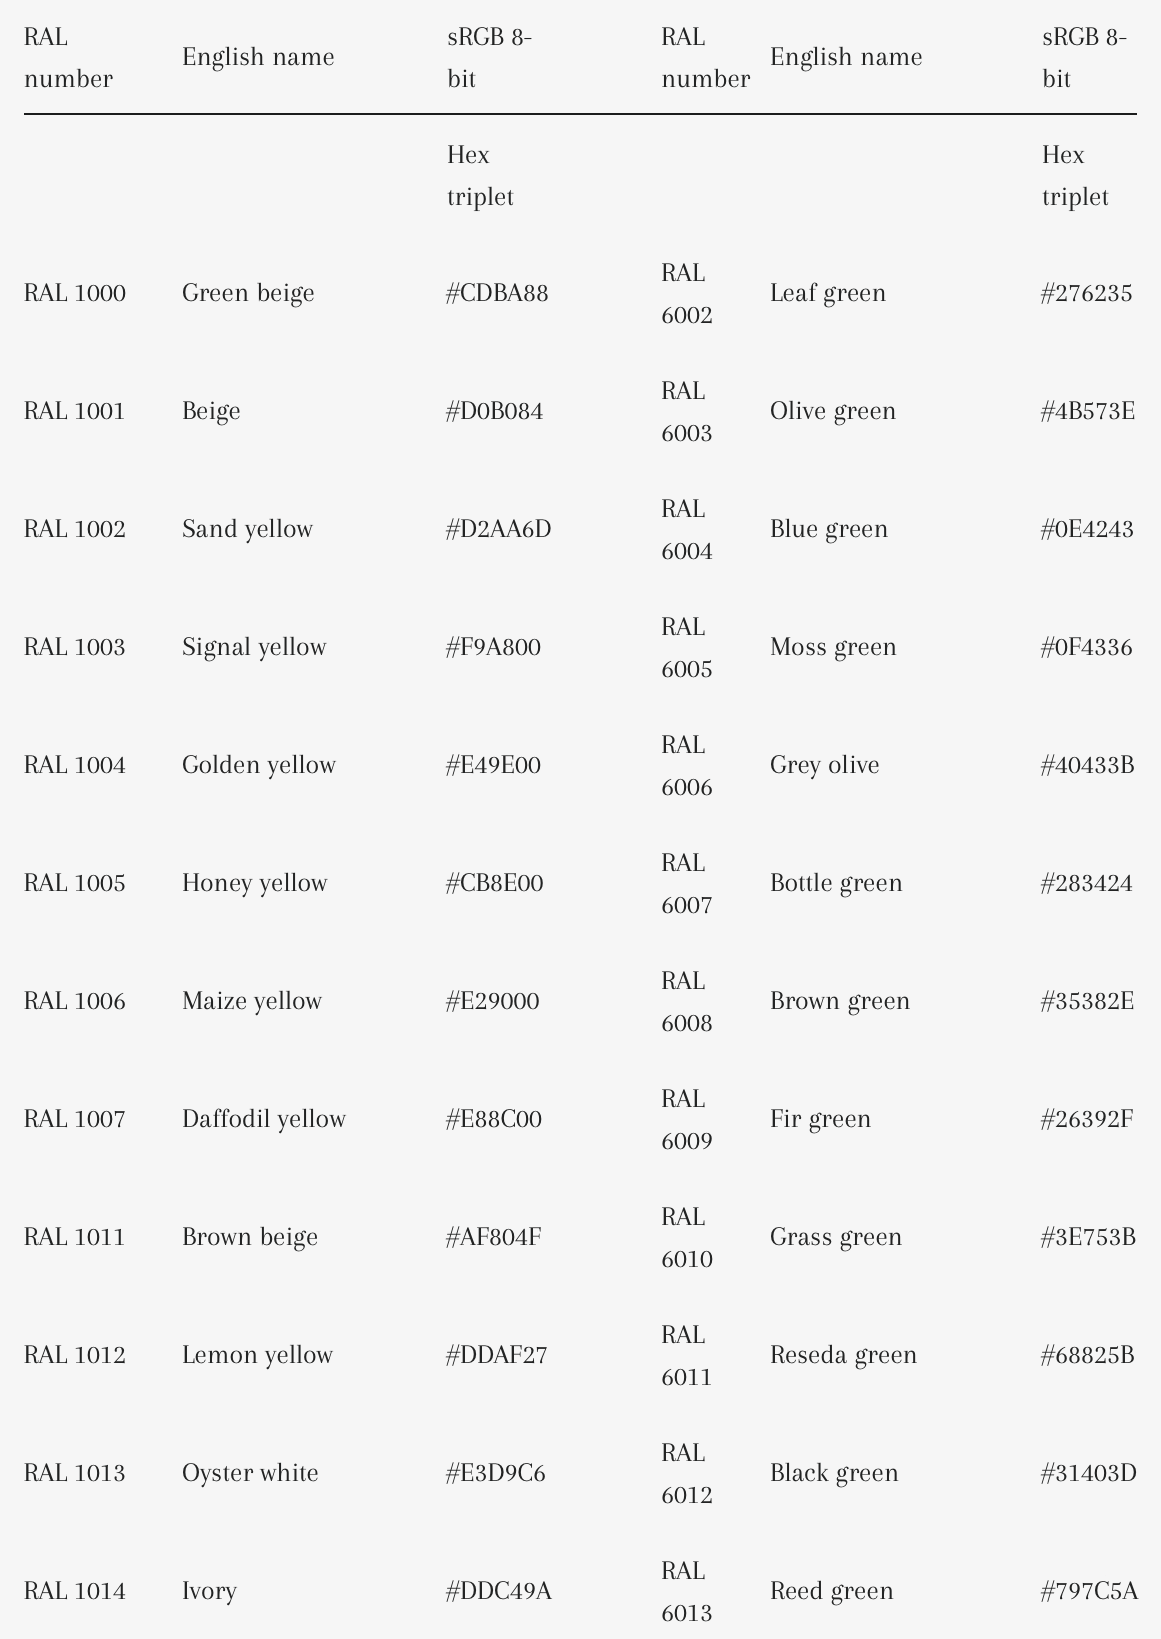Select the RAL 1005 row number
This screenshot has width=1161, height=1639.
click(75, 883)
